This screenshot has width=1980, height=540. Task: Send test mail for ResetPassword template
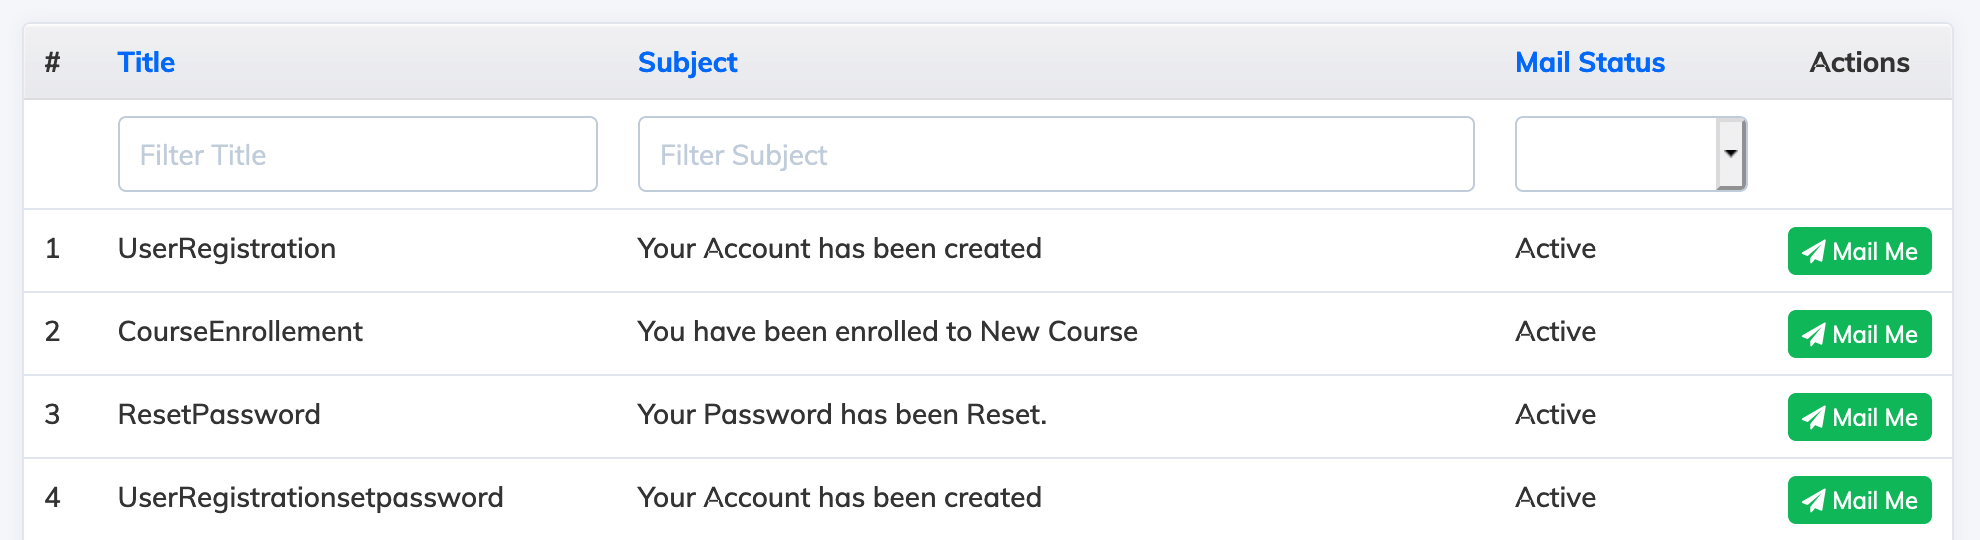pos(1860,417)
